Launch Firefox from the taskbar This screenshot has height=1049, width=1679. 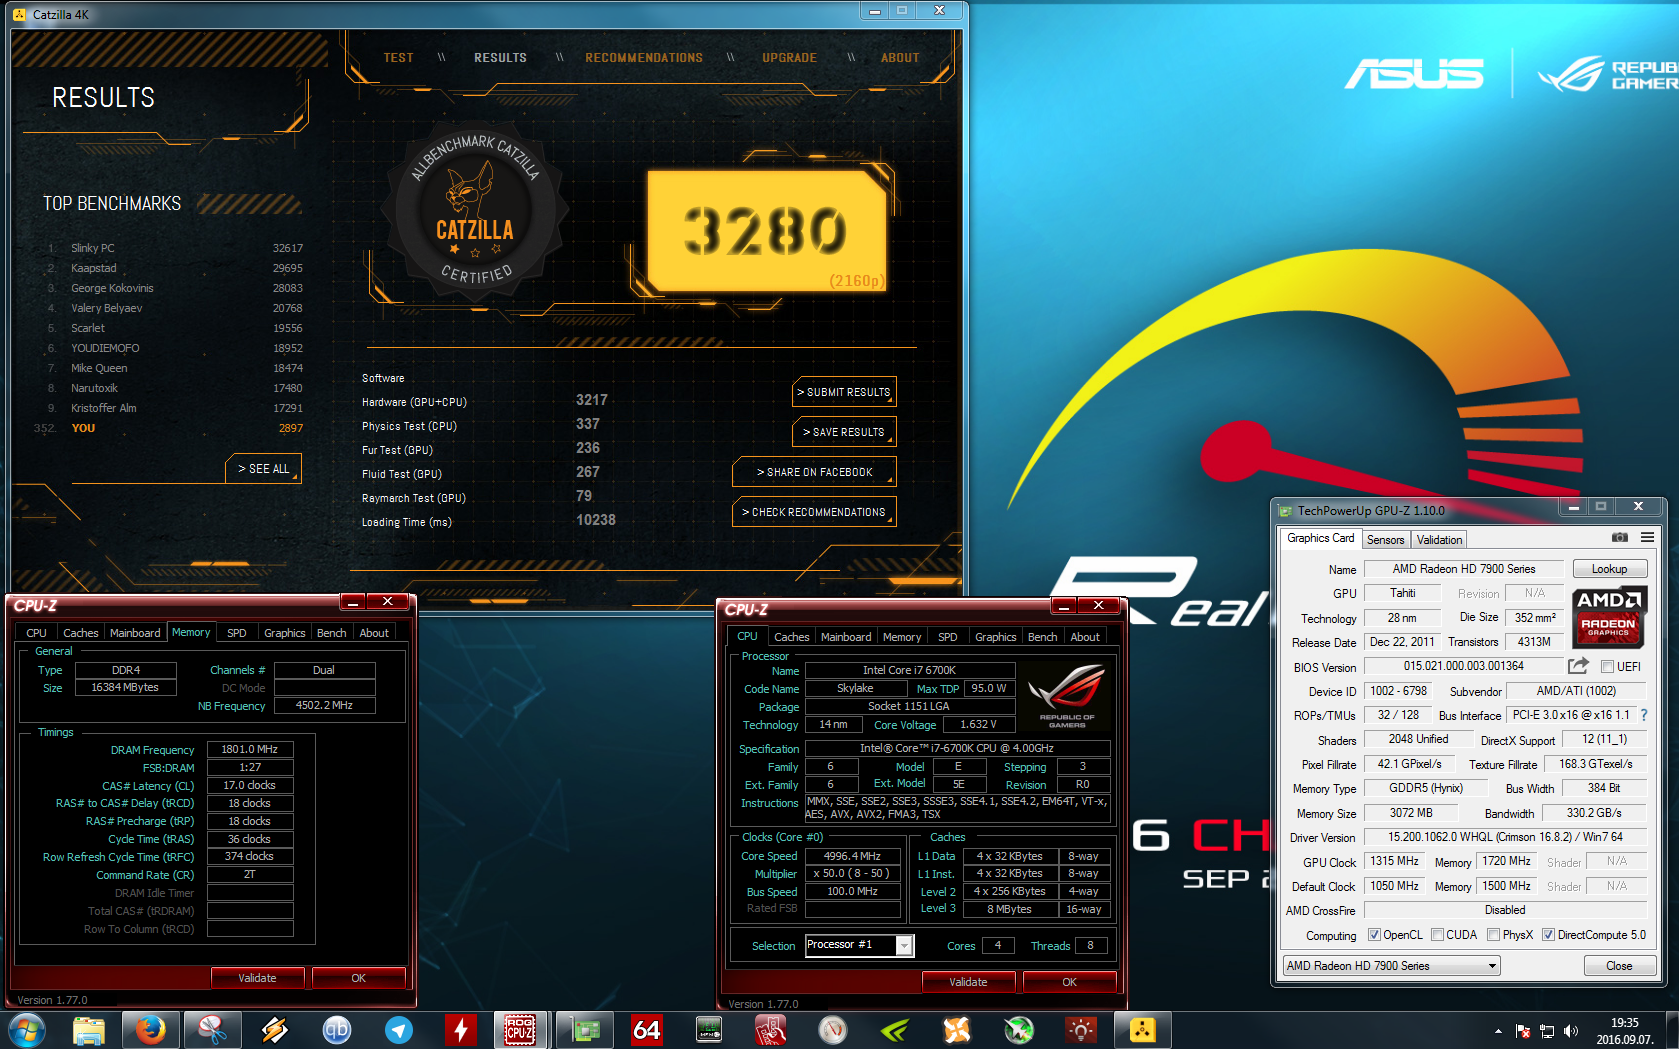tap(151, 1030)
